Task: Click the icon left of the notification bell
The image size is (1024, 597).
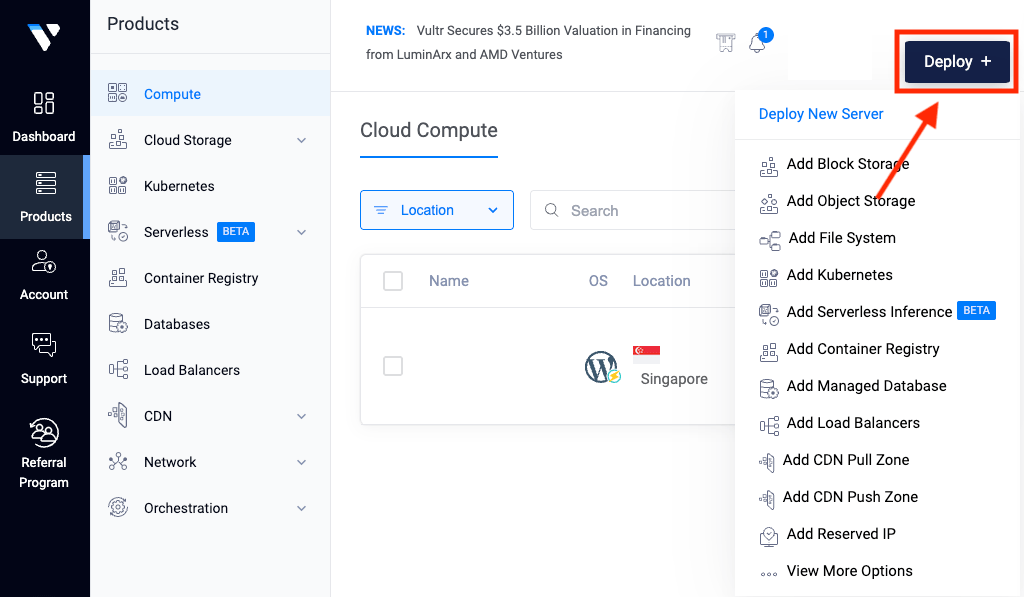Action: [726, 42]
